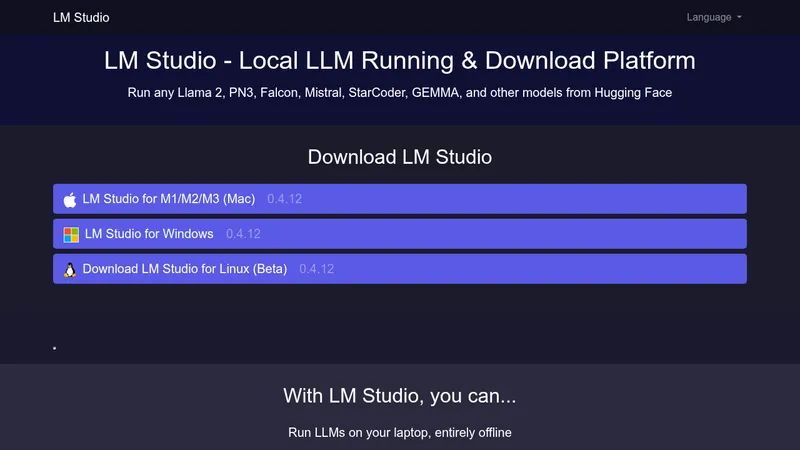Click the 'Download LM Studio' heading

pos(399,157)
